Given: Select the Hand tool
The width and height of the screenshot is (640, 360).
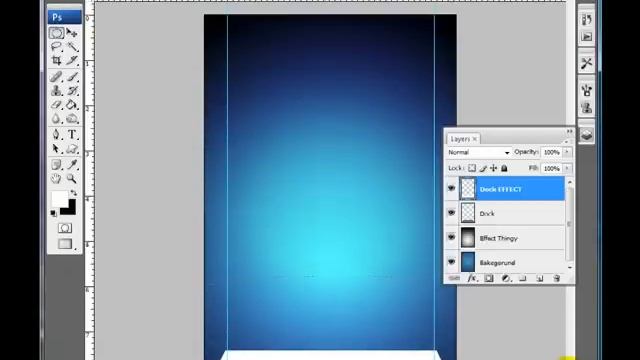Looking at the screenshot, I should (56, 178).
